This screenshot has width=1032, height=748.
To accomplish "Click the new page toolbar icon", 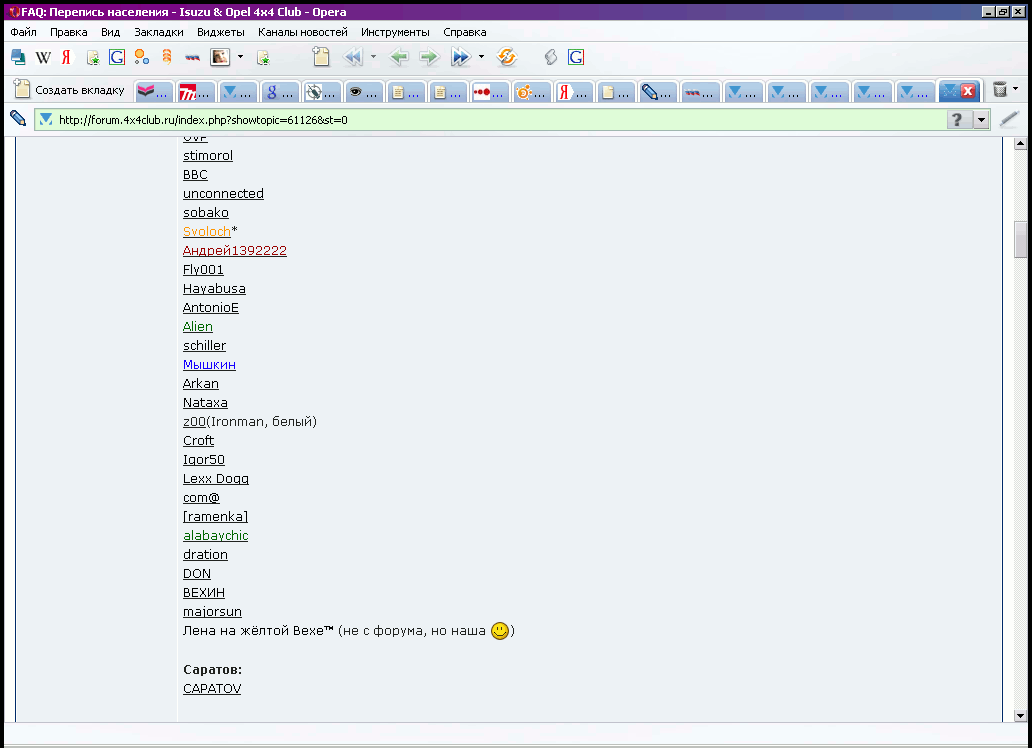I will coord(321,57).
